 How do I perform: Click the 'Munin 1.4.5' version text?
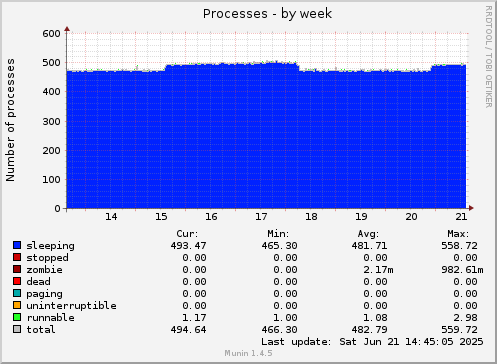248,353
